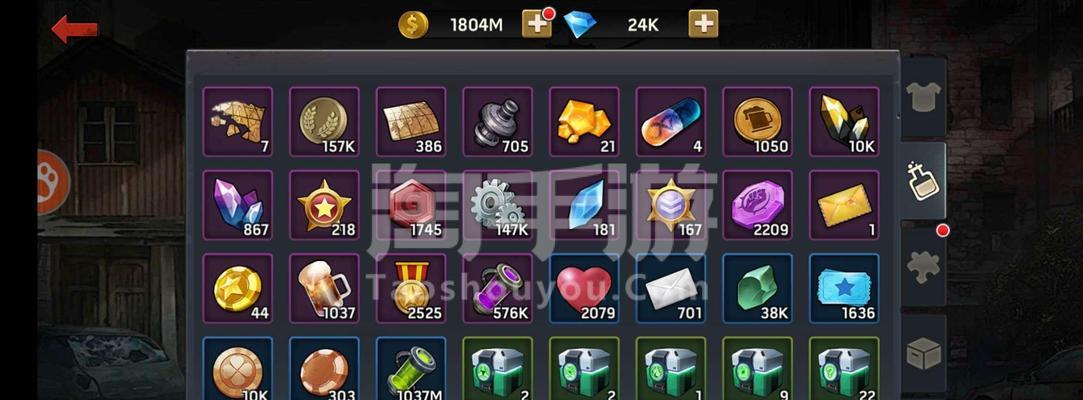This screenshot has height=400, width=1083.
Task: Open the clothing shirt tab
Action: 923,97
